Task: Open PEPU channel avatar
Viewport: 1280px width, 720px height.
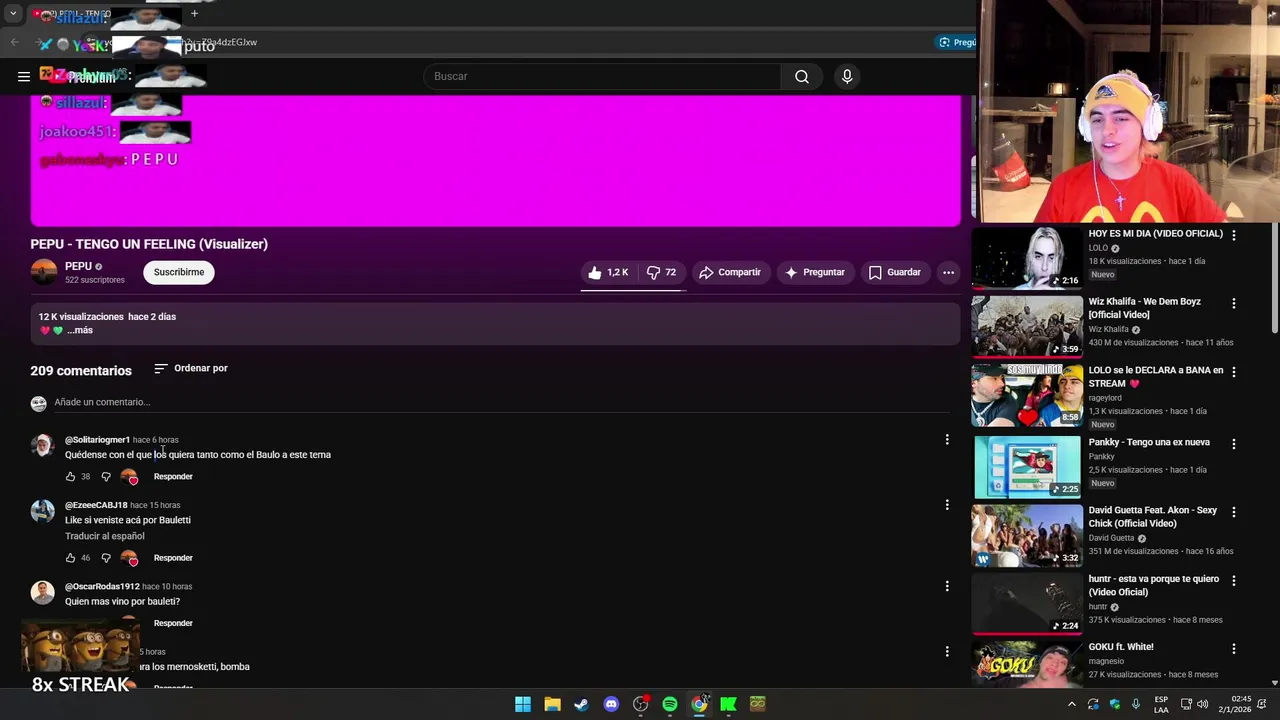Action: point(44,272)
